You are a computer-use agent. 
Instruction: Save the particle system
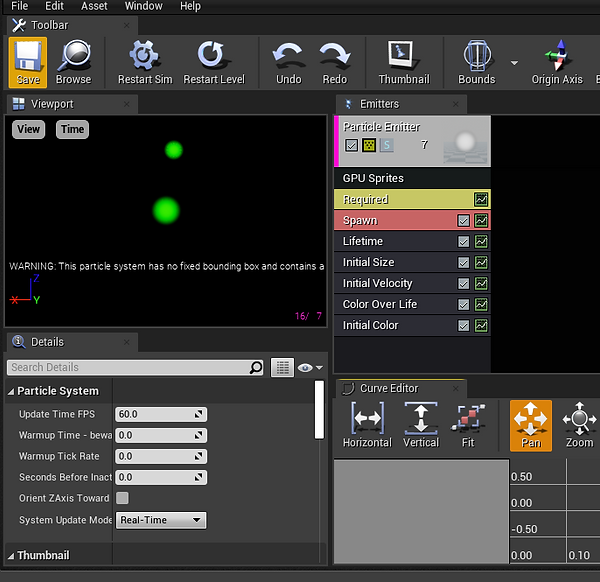[28, 62]
